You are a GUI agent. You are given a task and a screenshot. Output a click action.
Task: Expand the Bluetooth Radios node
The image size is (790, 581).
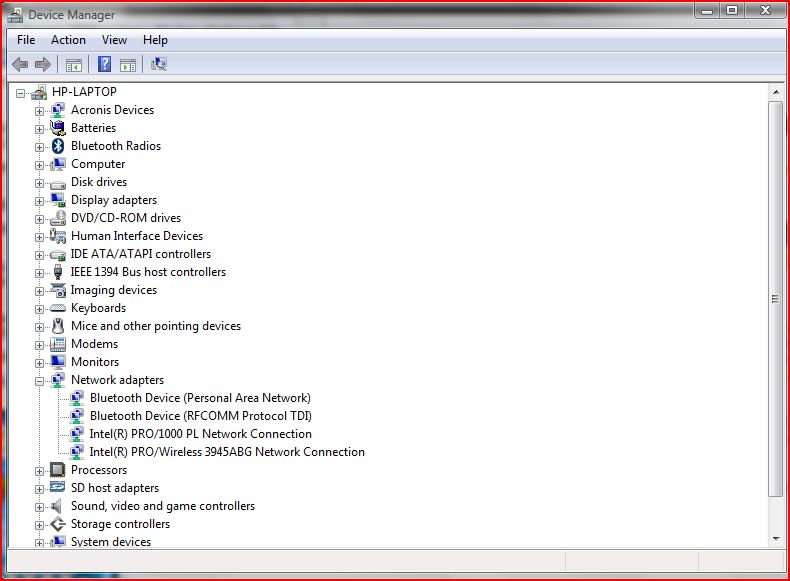[x=39, y=147]
